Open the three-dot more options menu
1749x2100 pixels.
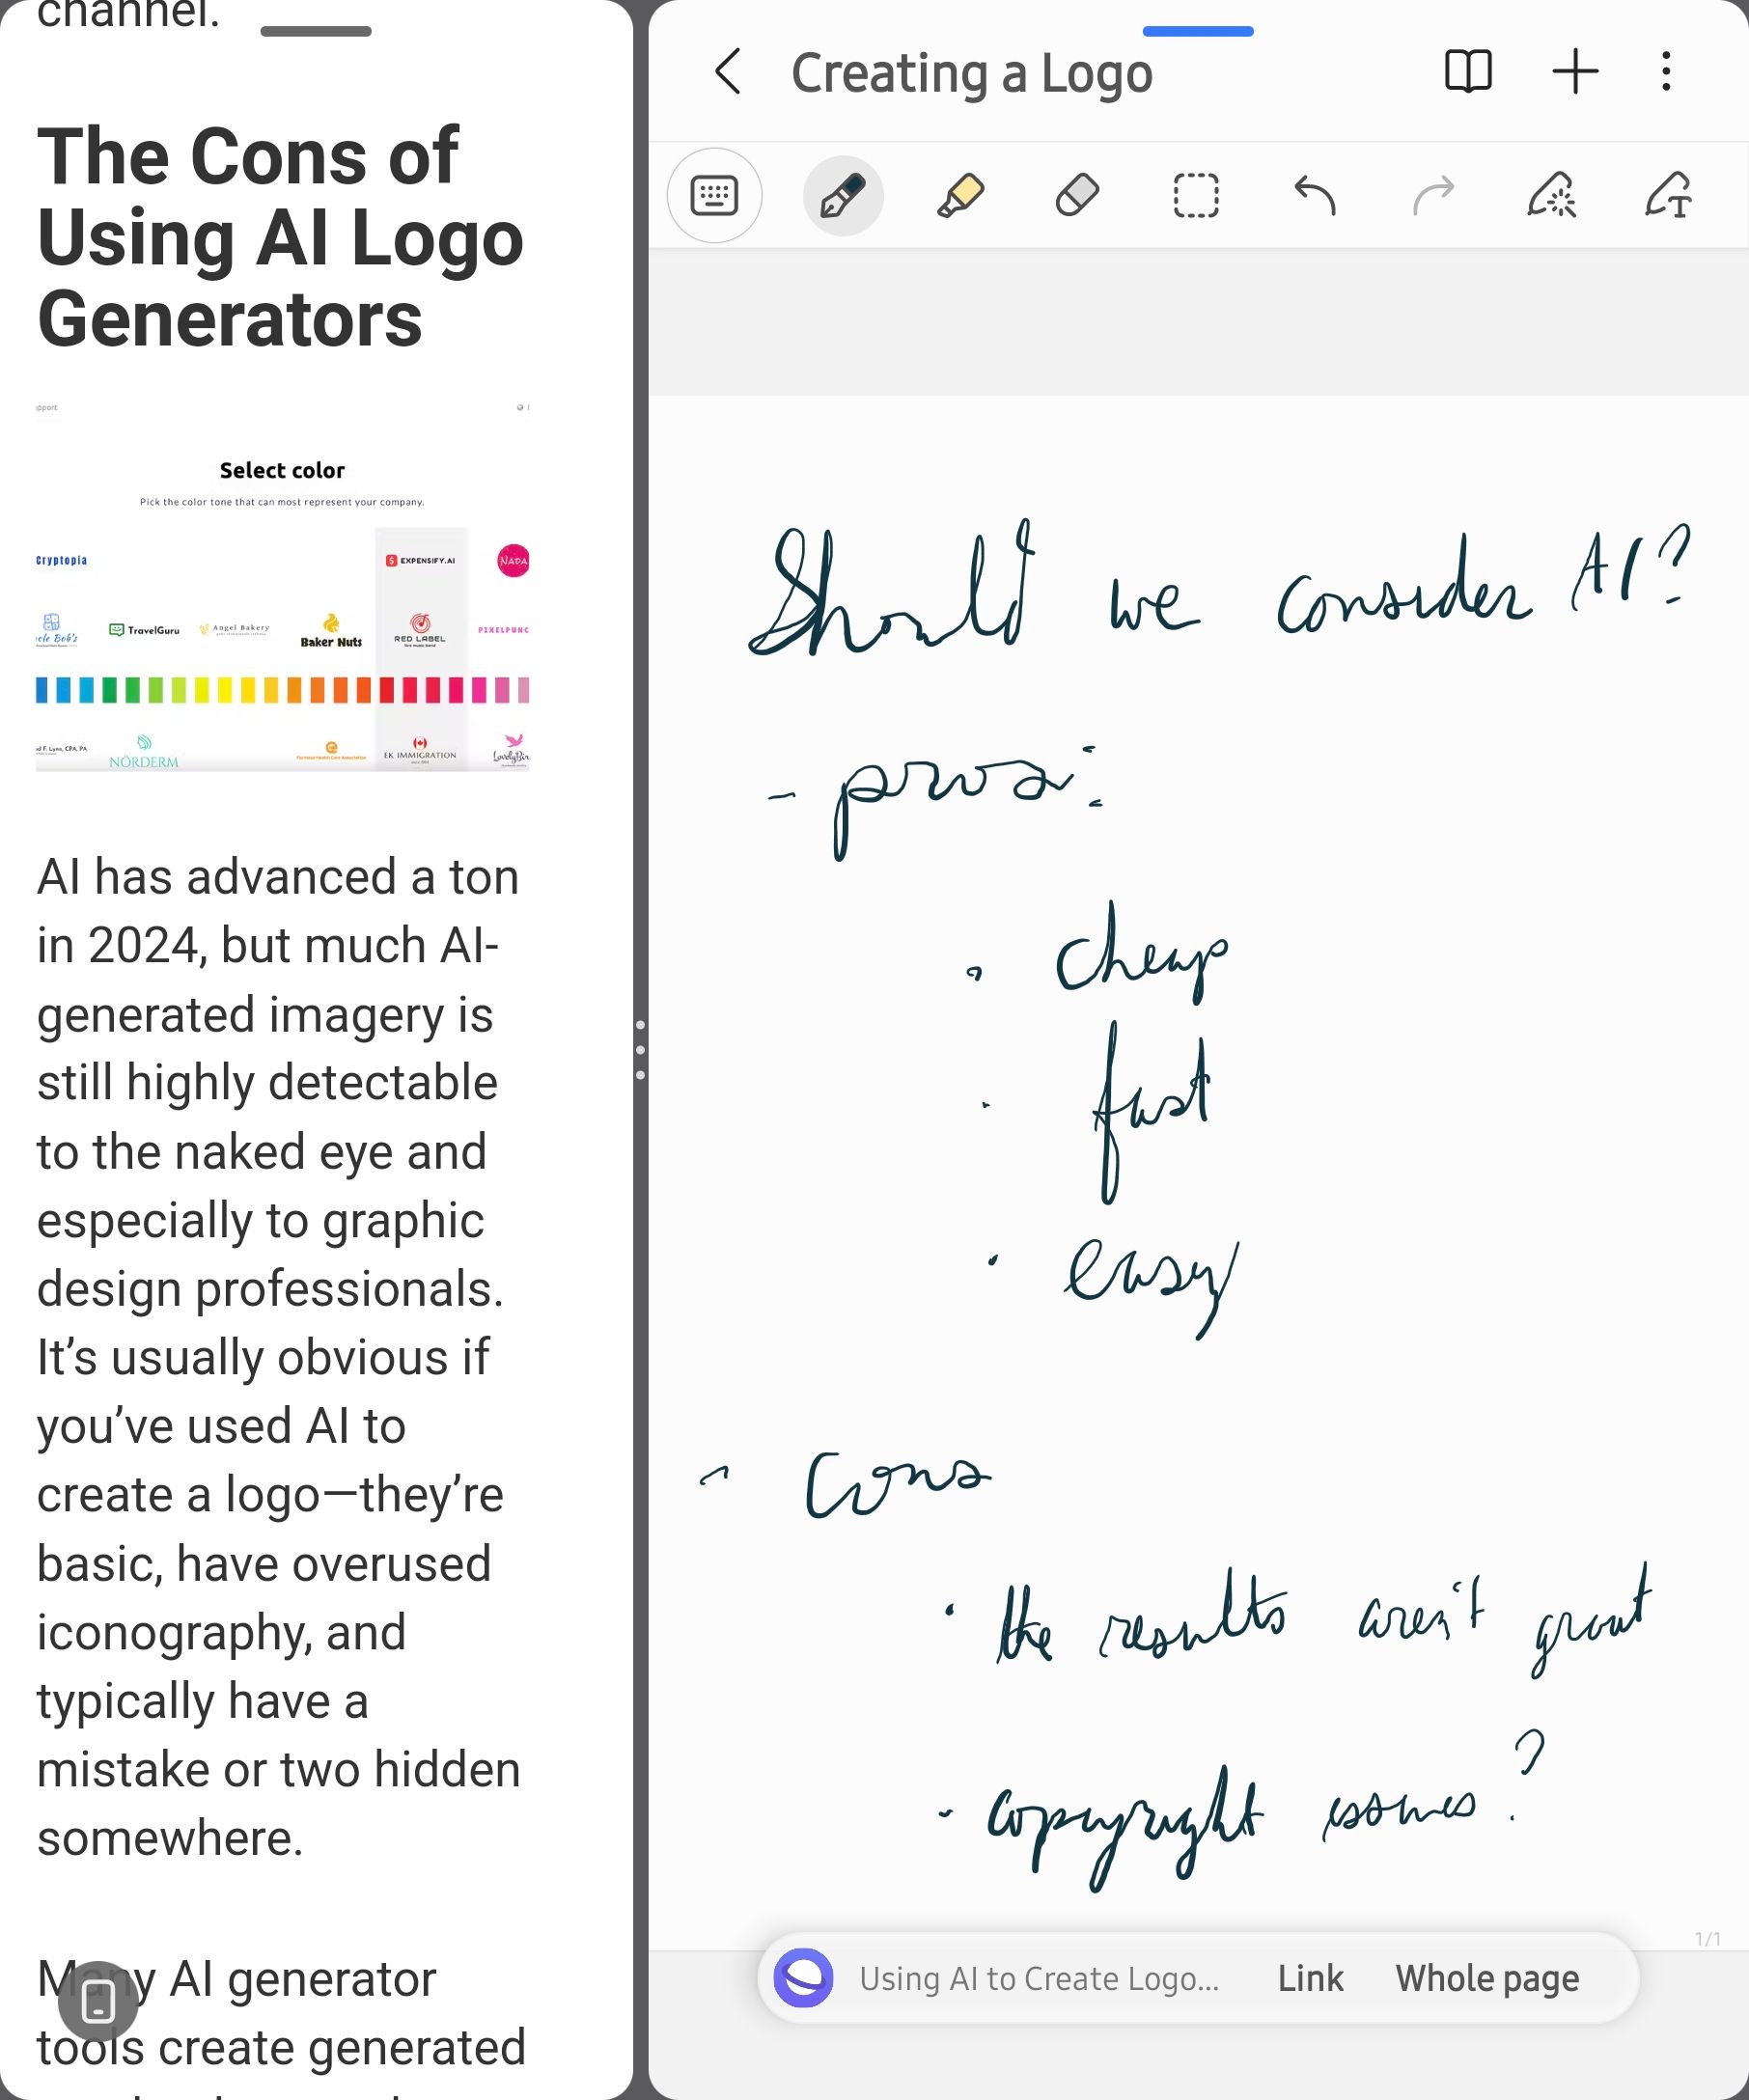[1666, 72]
